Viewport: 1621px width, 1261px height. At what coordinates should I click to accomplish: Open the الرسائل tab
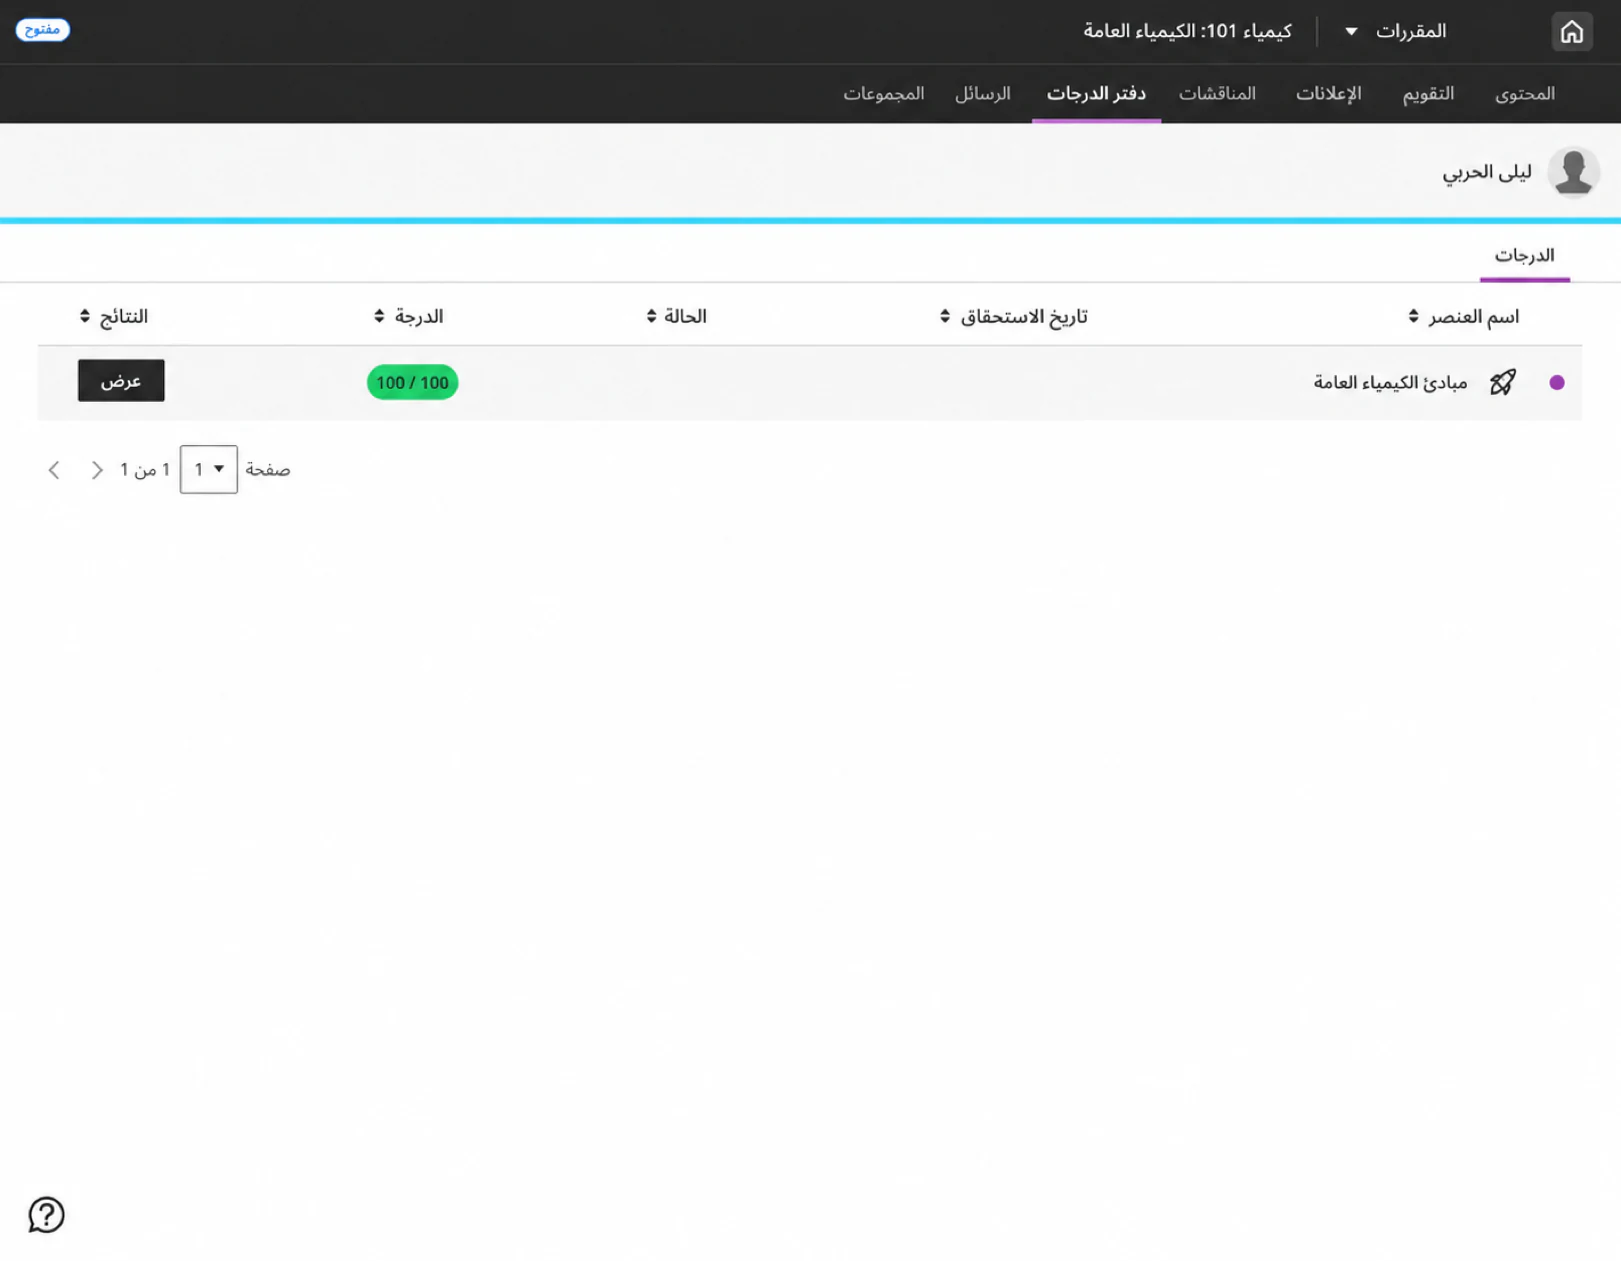(x=982, y=93)
